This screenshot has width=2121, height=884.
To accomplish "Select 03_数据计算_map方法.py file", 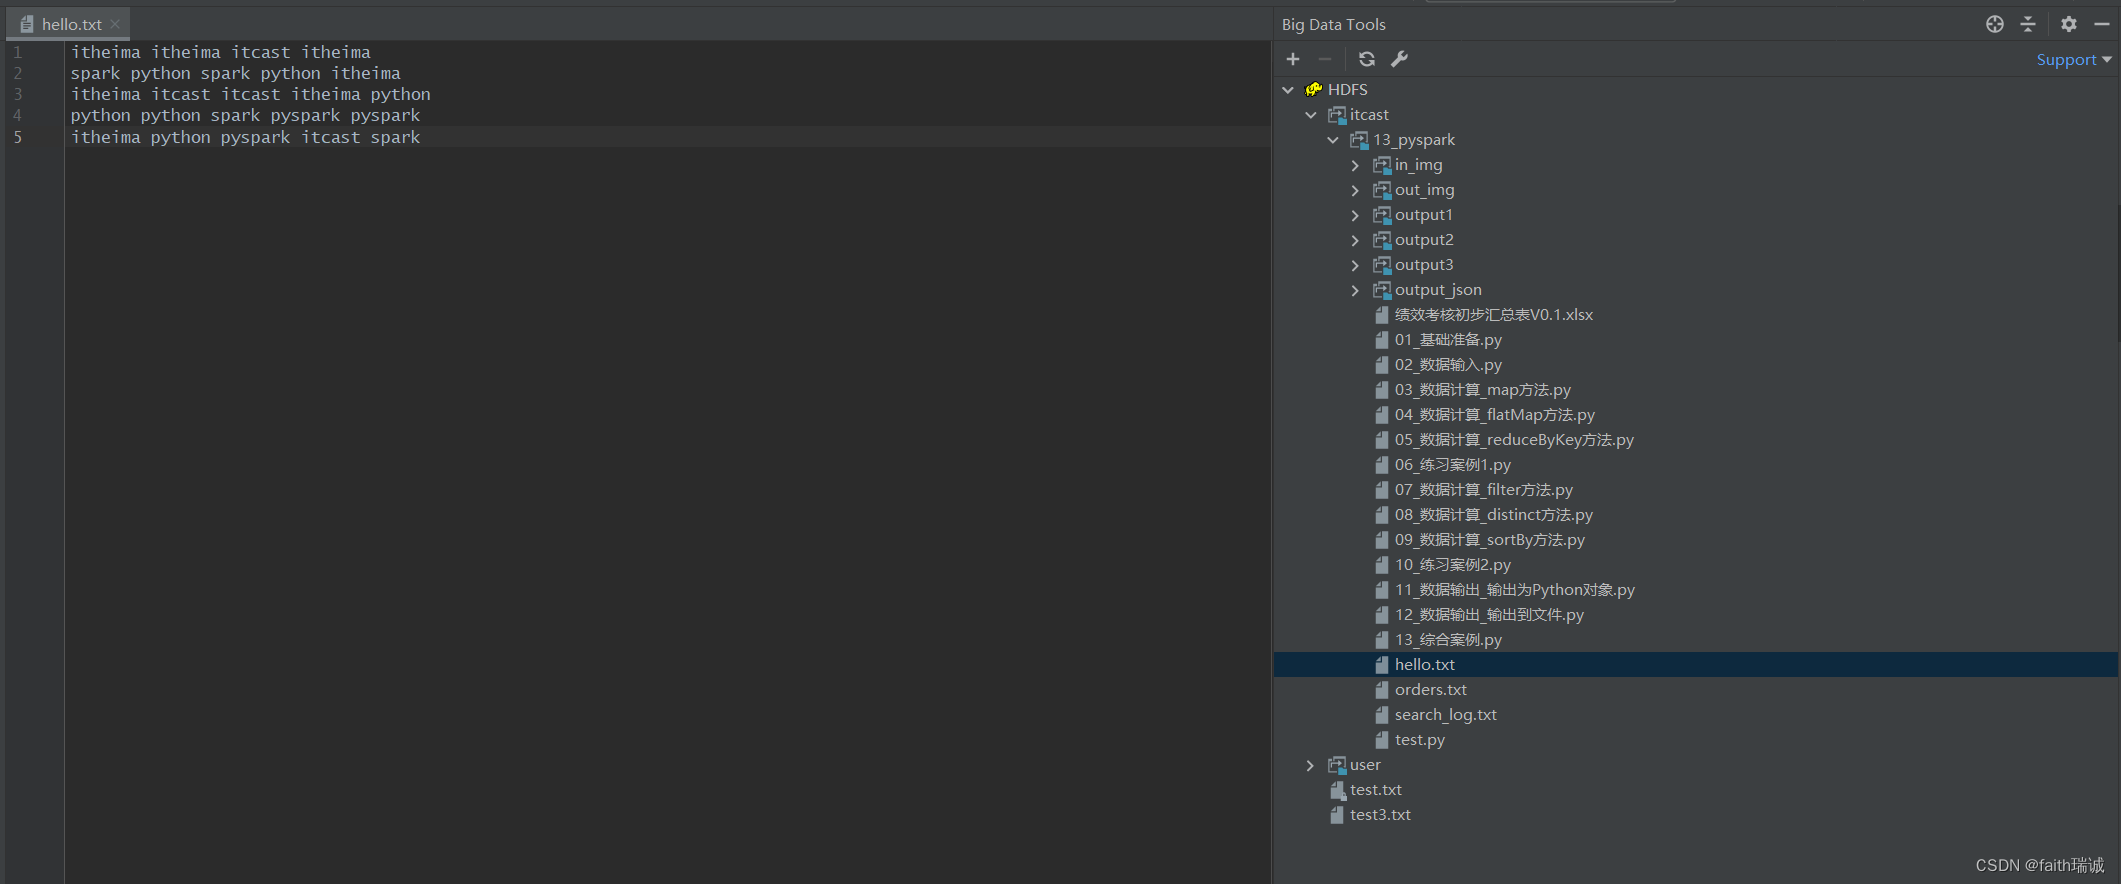I will [1483, 390].
